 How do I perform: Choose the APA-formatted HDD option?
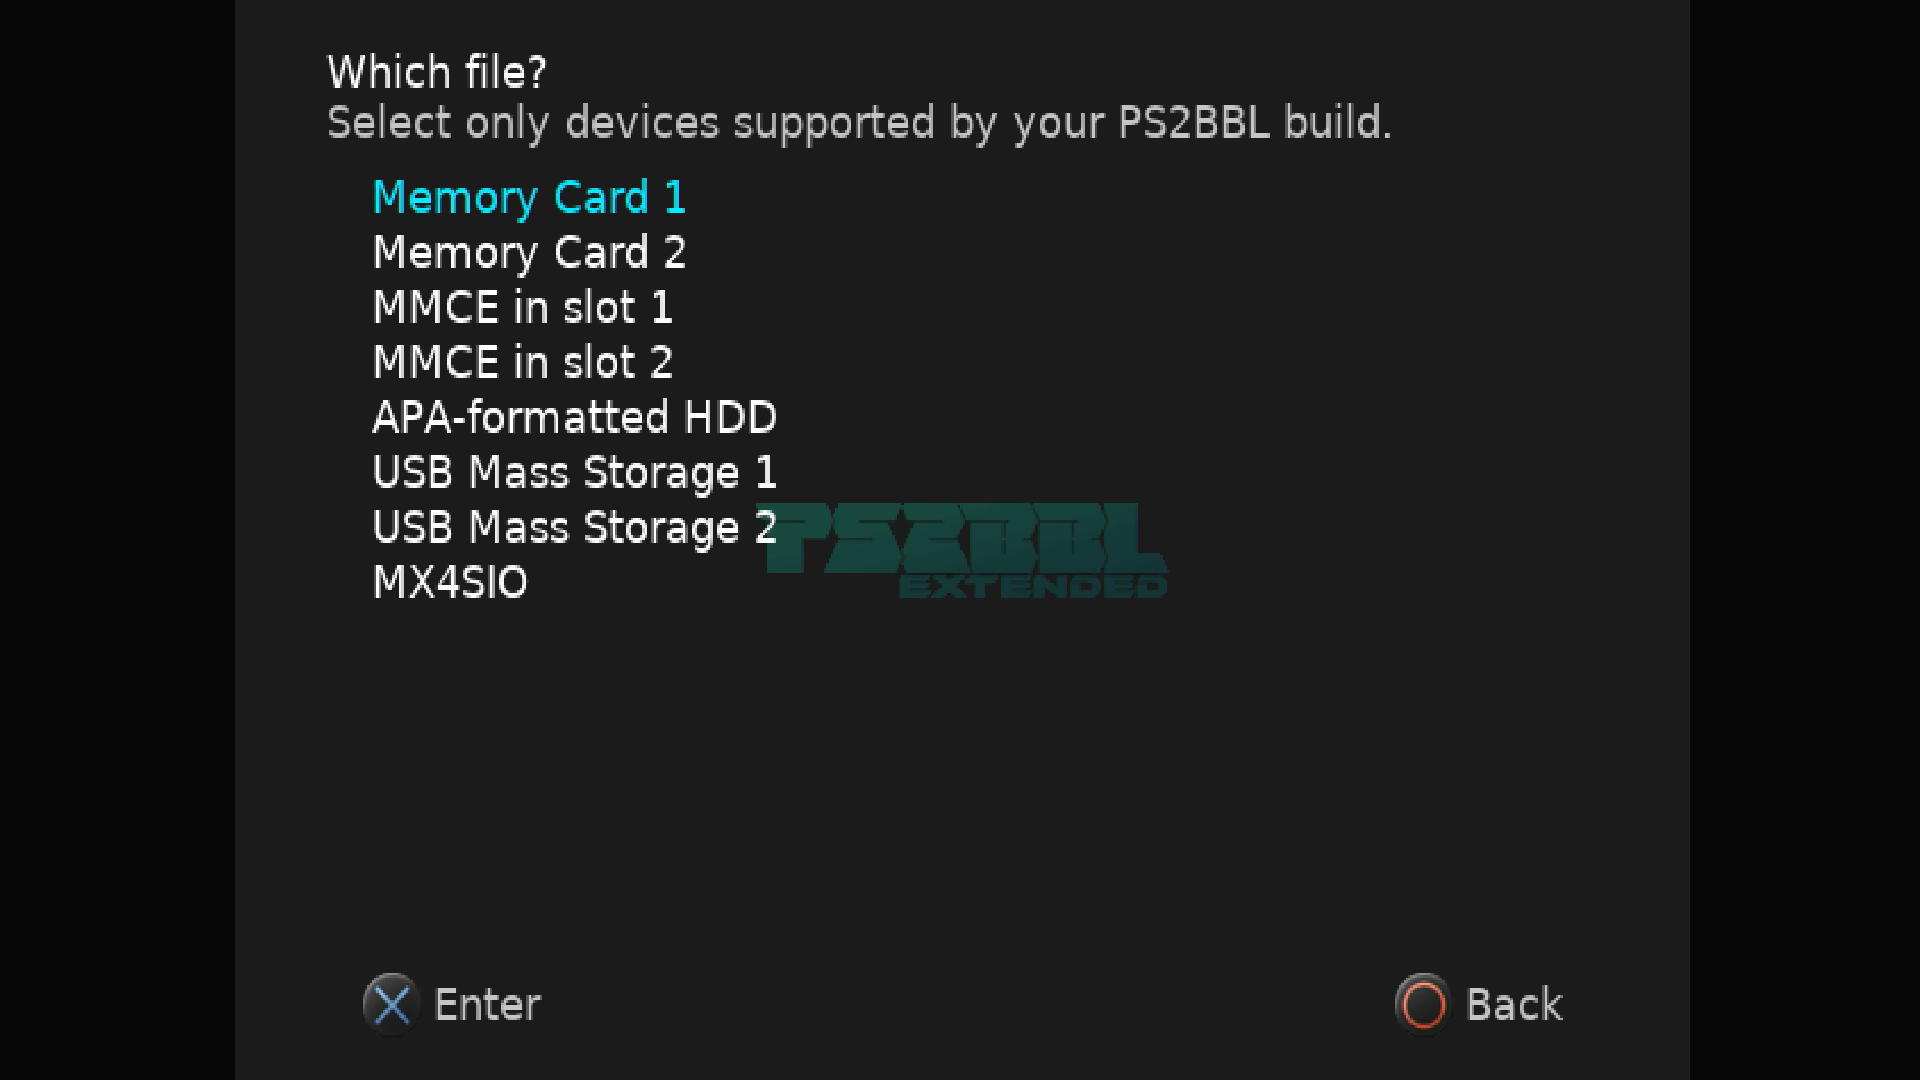tap(574, 418)
